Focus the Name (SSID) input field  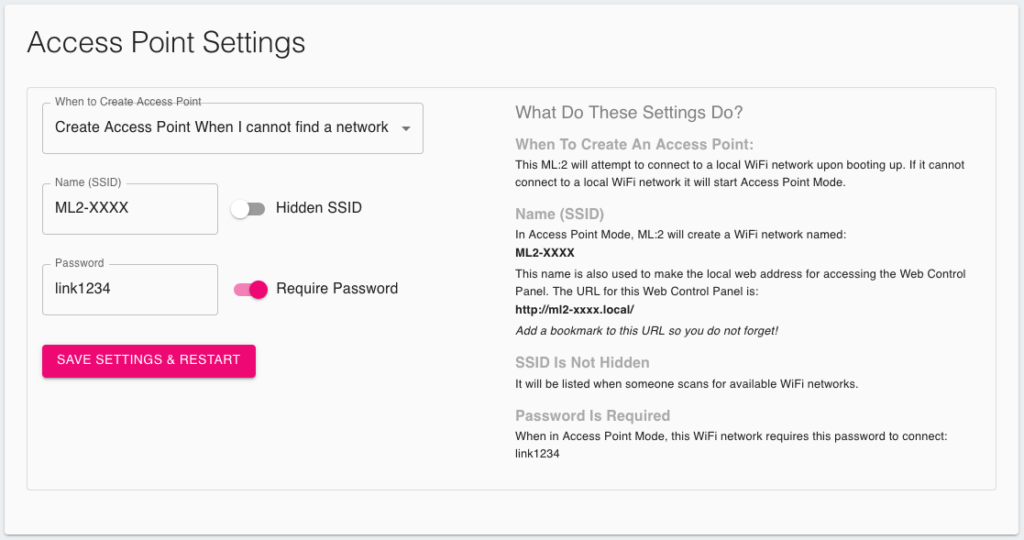point(130,208)
